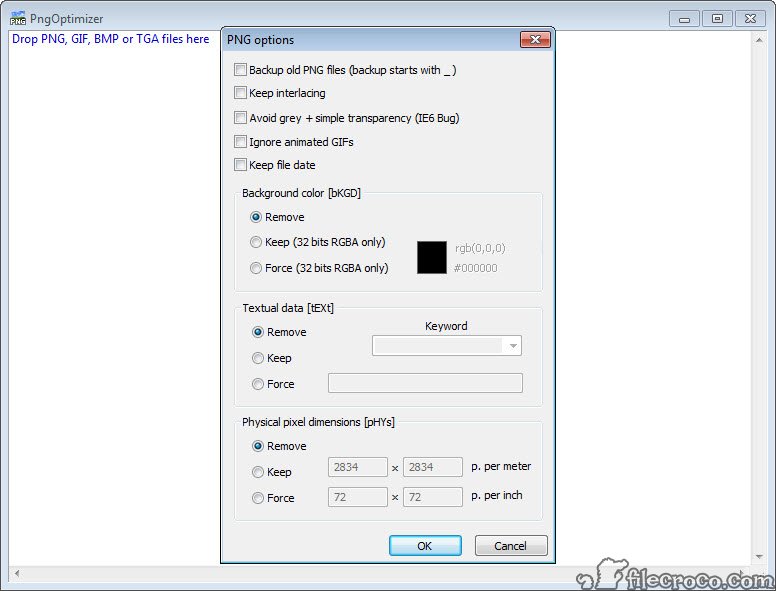776x591 pixels.
Task: Click the p. per inch label
Action: click(x=496, y=495)
